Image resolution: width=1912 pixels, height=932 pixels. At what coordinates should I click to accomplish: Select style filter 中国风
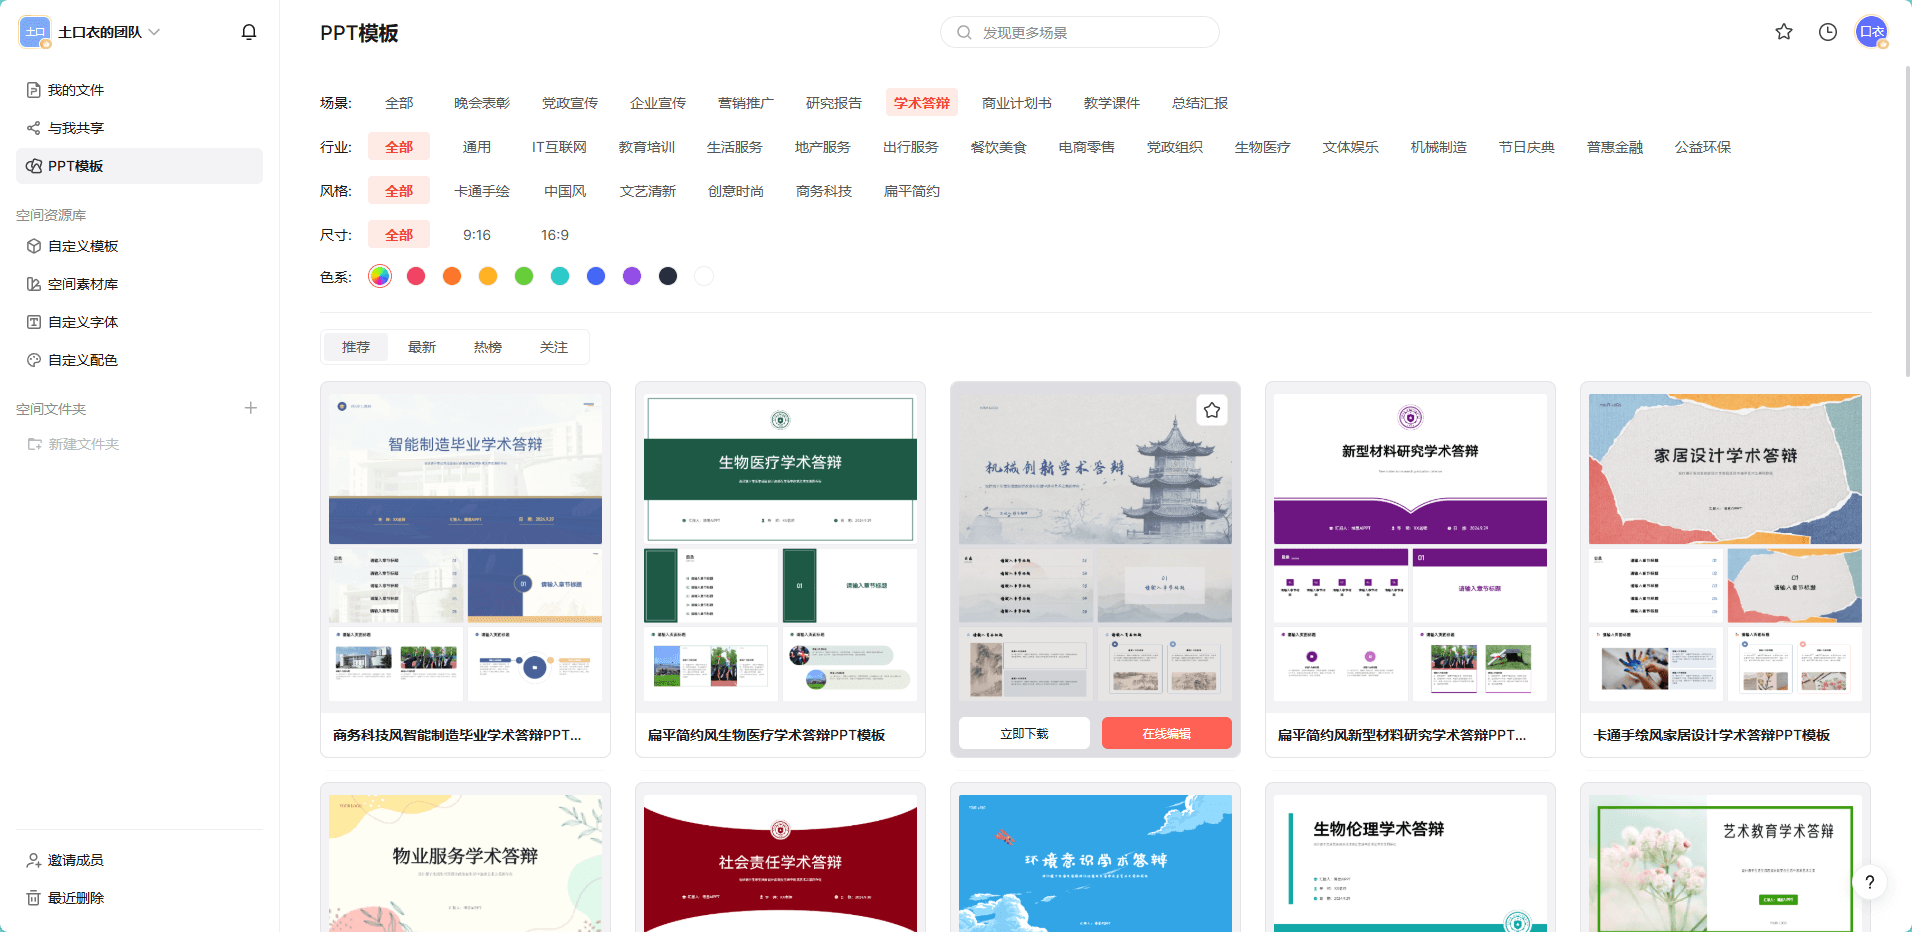point(565,191)
